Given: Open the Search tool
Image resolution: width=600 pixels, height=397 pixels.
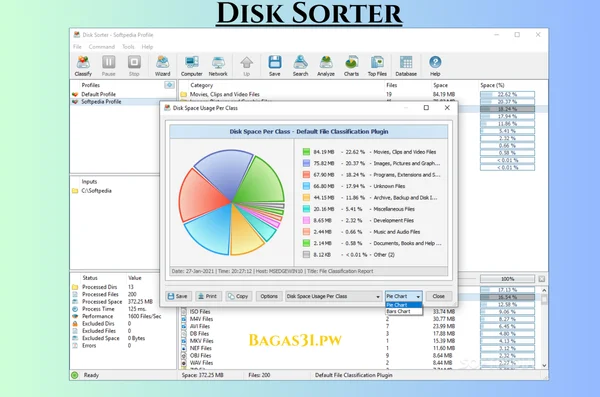Looking at the screenshot, I should tap(300, 65).
